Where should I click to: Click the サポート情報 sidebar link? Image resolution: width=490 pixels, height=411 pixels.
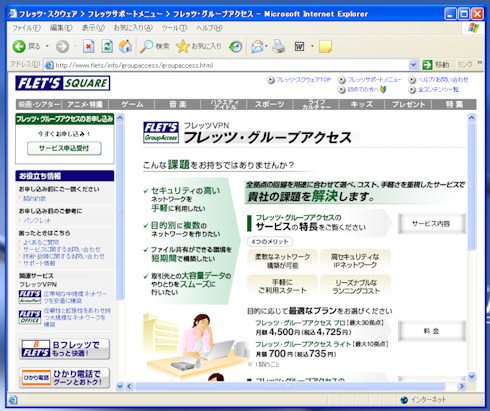click(x=39, y=263)
